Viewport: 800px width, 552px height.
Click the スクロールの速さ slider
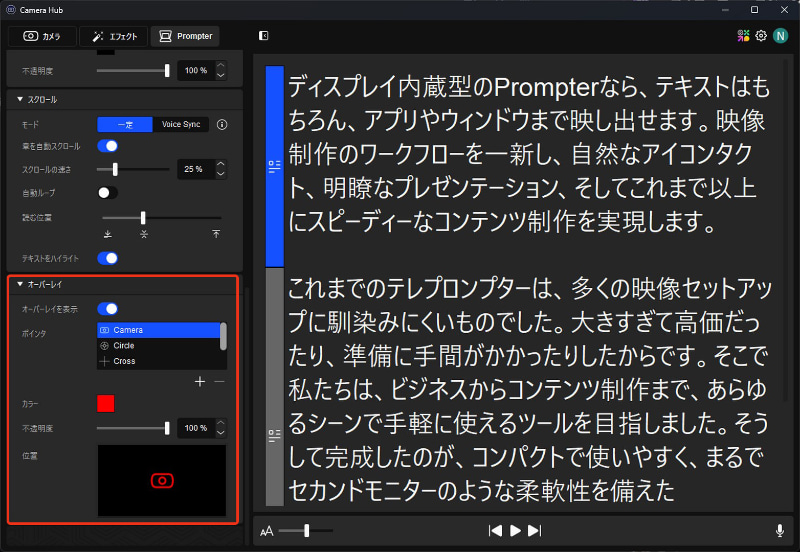[x=133, y=169]
